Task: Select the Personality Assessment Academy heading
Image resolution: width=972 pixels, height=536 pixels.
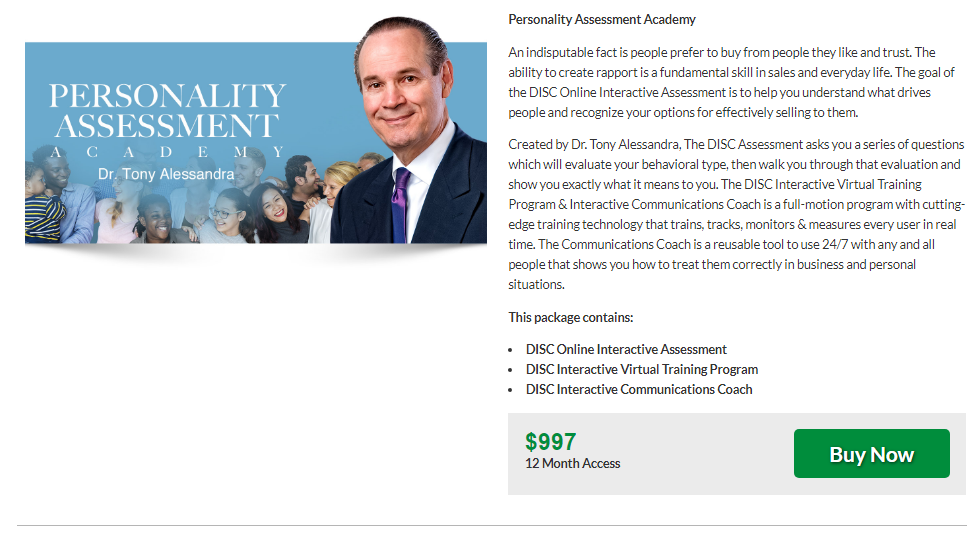Action: click(x=602, y=19)
